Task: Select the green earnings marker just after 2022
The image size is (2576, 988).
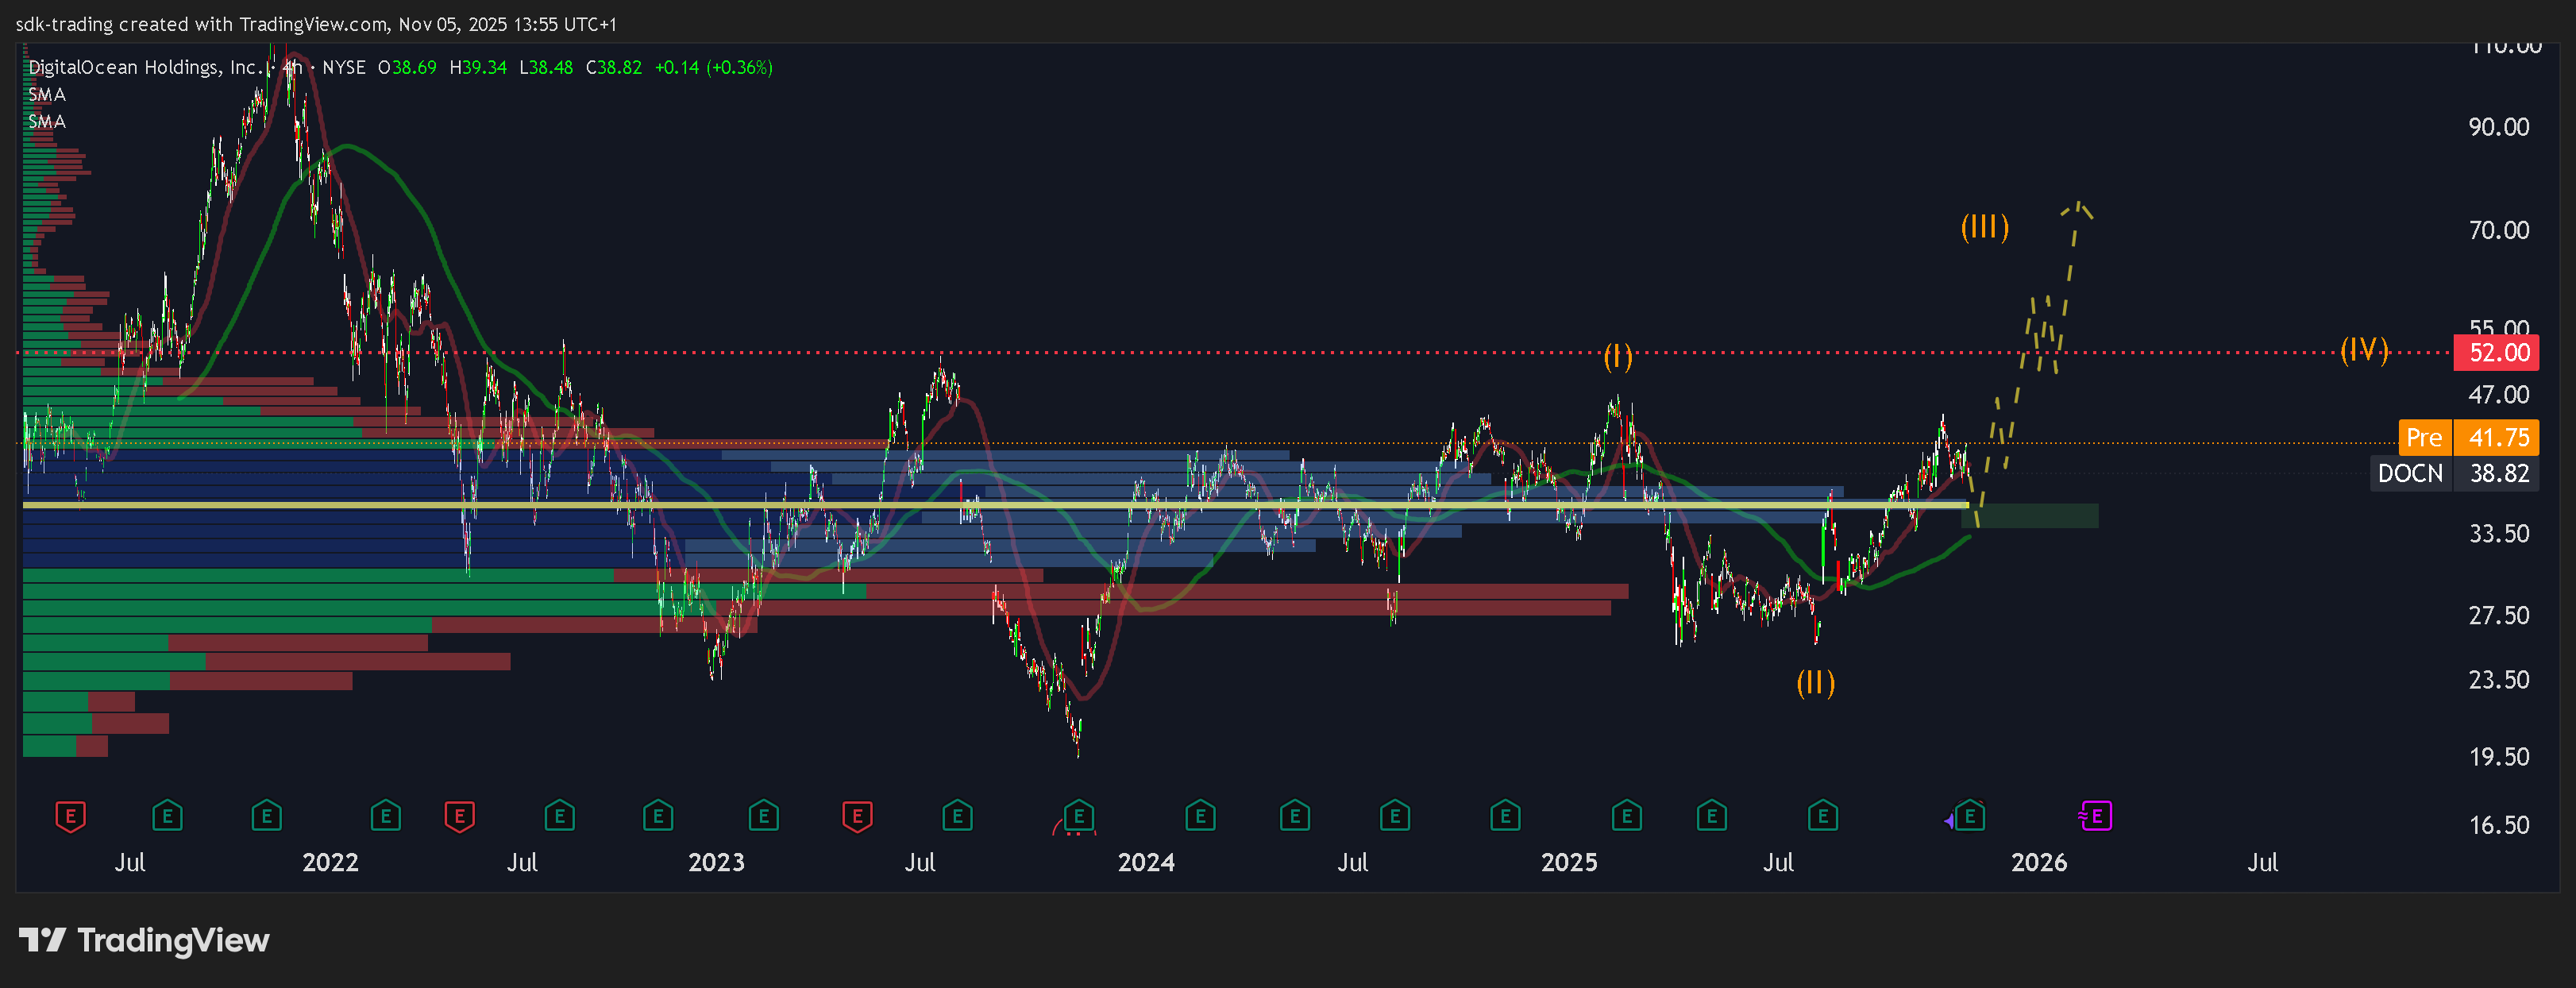Action: (x=385, y=817)
